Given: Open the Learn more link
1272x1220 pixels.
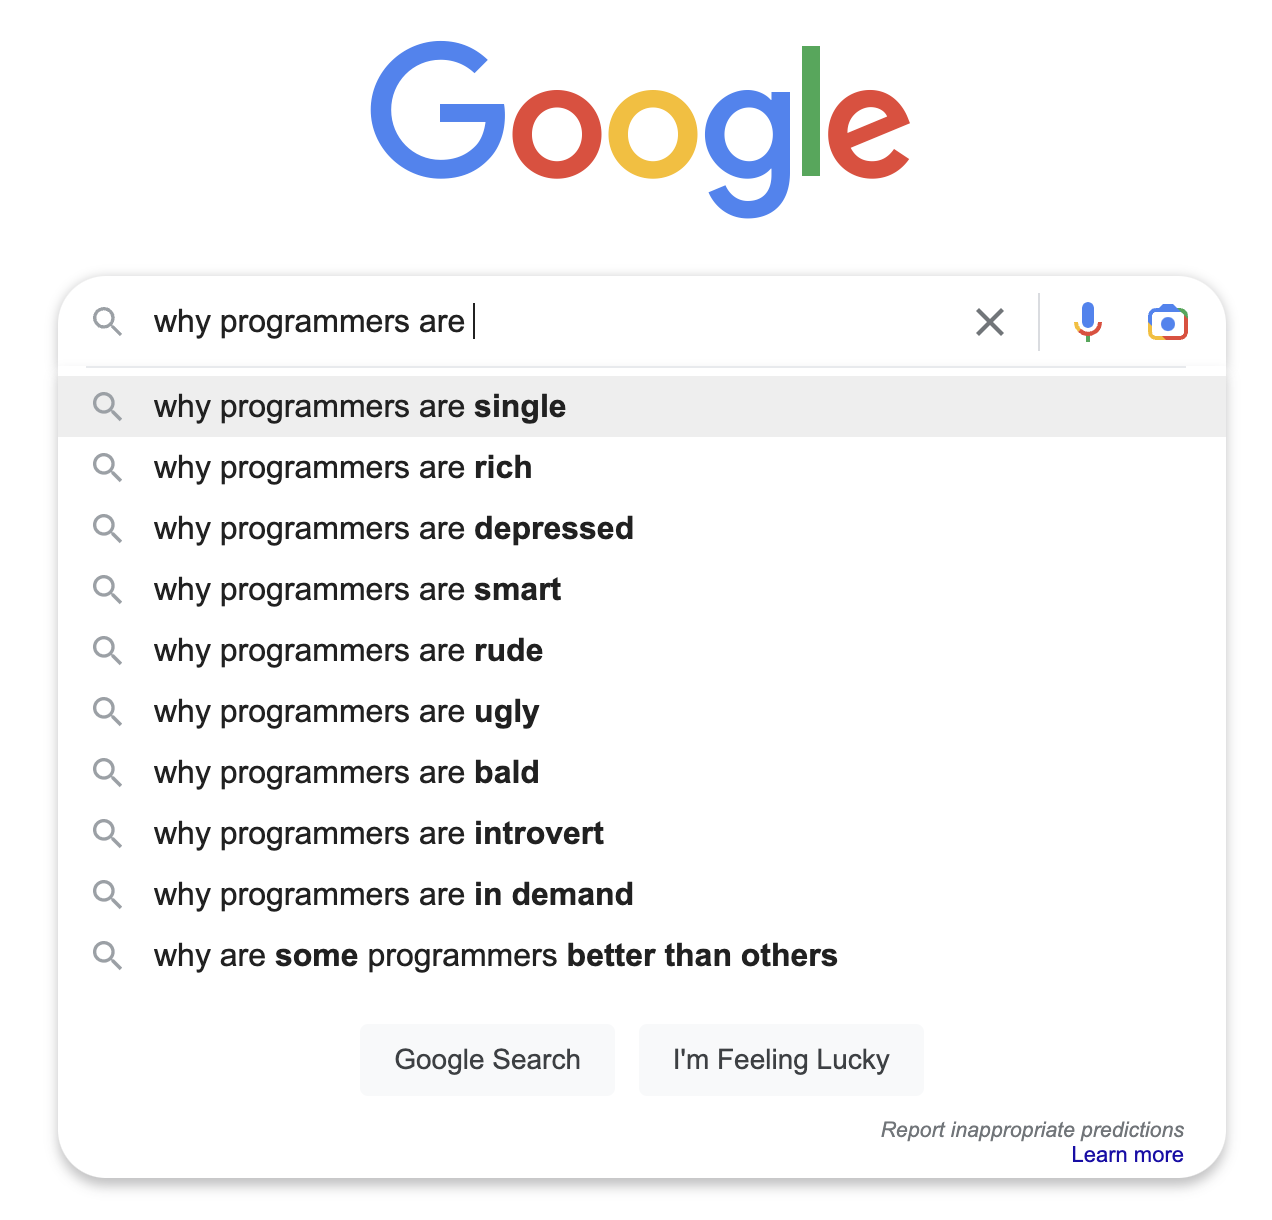Looking at the screenshot, I should coord(1126,1155).
